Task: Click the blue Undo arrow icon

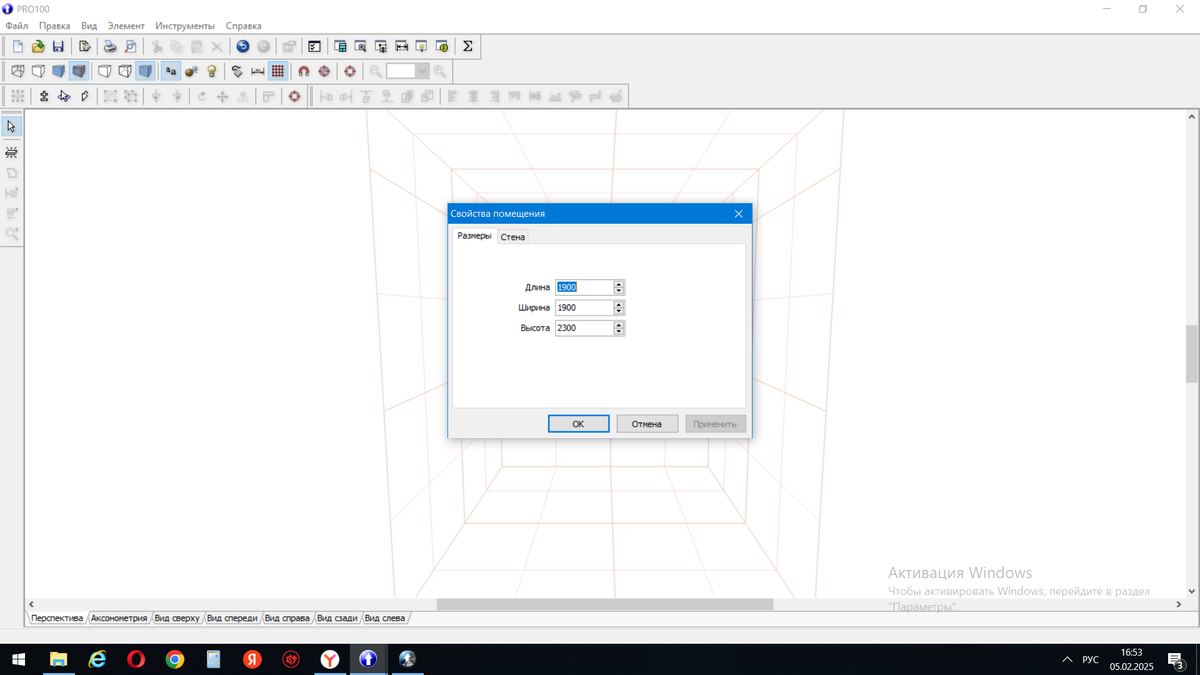Action: 243,46
